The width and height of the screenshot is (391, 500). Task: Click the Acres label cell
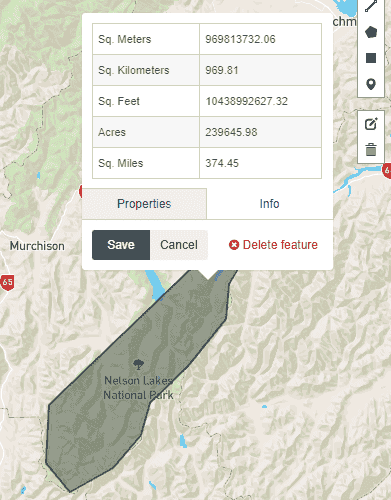(x=146, y=132)
